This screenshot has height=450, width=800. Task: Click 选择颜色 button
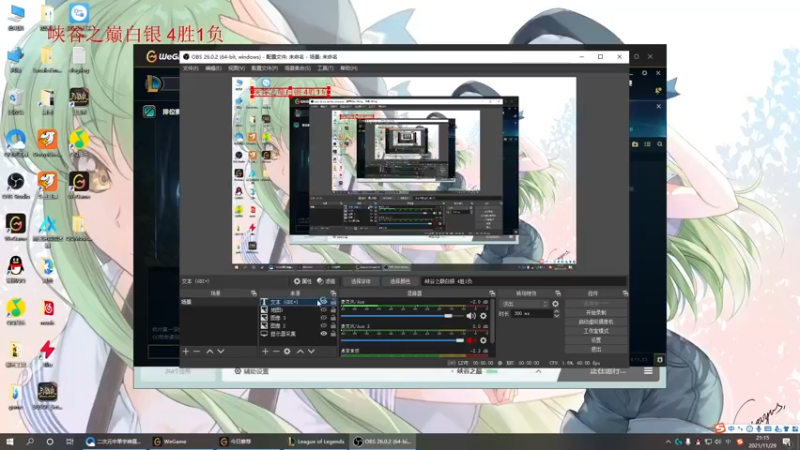click(400, 281)
